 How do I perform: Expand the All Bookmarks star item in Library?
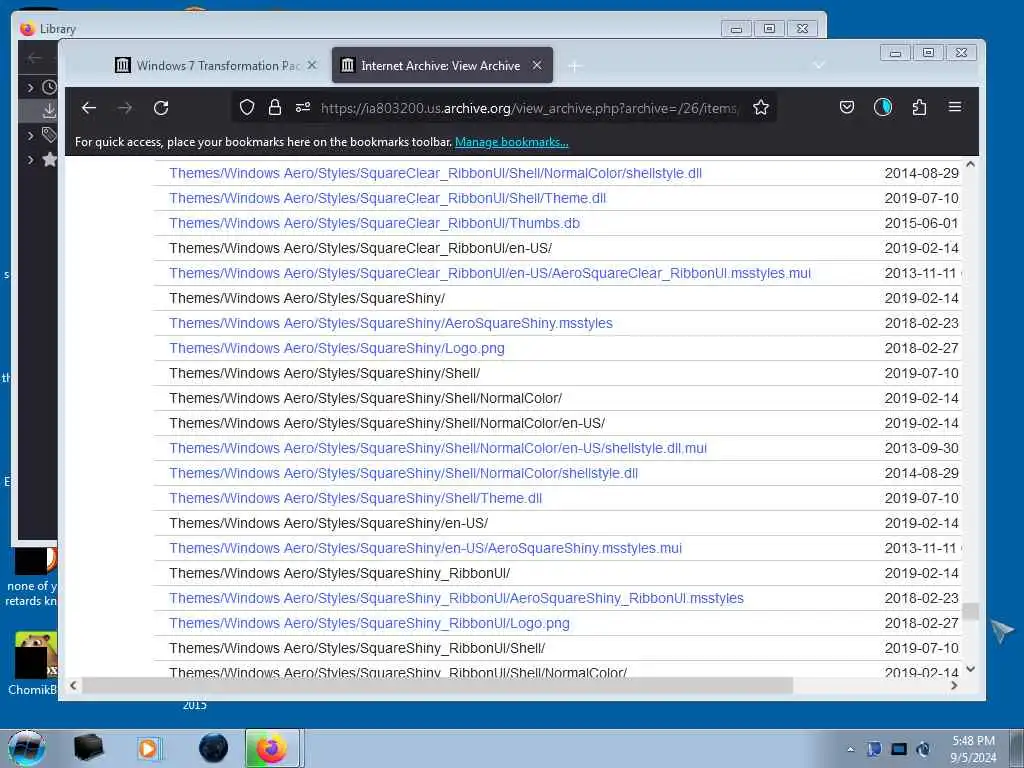pyautogui.click(x=30, y=159)
